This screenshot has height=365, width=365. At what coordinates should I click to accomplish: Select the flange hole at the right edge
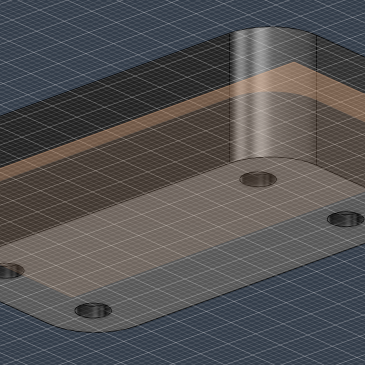345,219
